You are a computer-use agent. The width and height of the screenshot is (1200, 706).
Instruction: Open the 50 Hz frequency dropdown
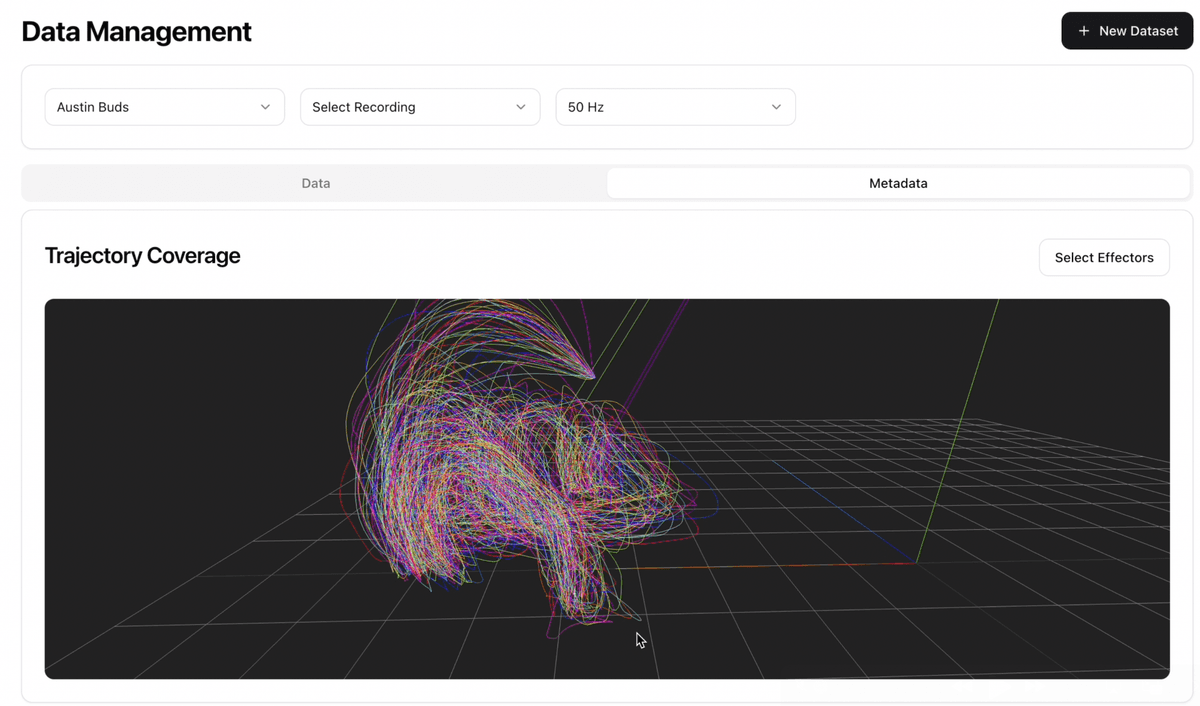click(675, 106)
